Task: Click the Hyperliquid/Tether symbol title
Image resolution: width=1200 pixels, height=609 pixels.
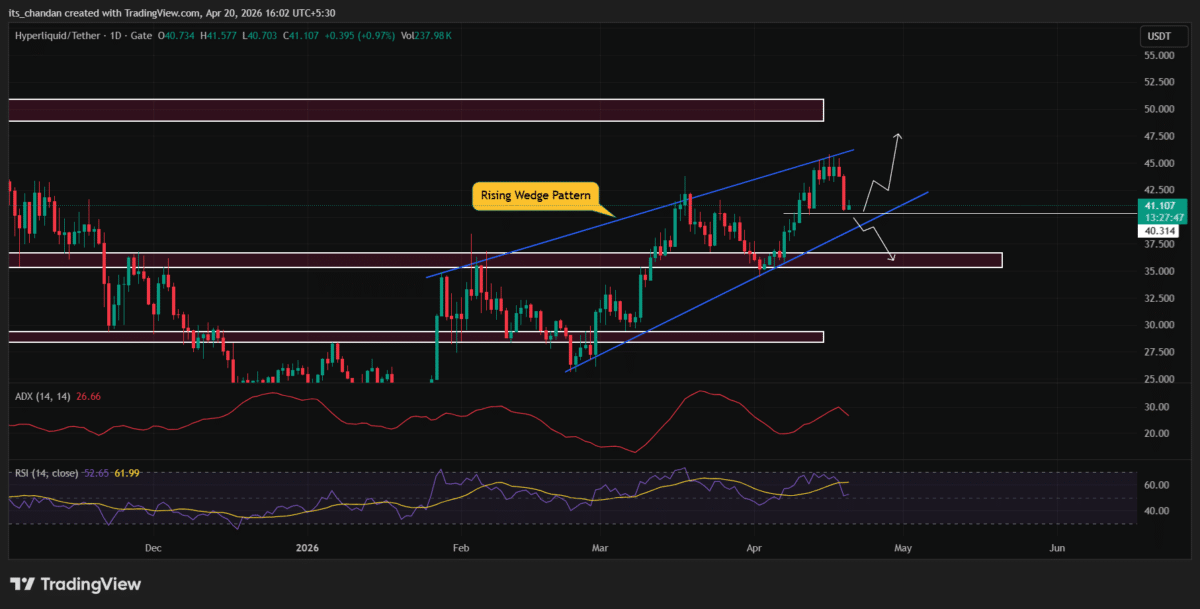Action: [62, 36]
